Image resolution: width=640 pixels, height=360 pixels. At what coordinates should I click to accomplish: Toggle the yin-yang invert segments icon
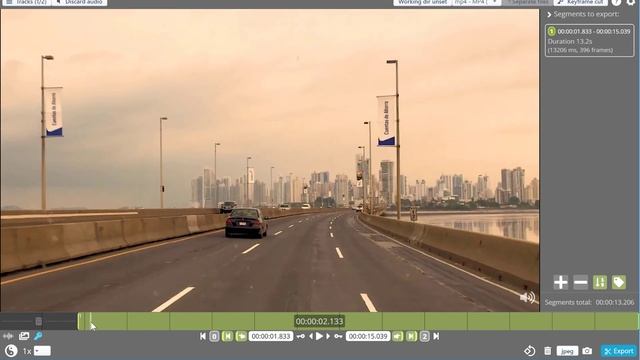(11, 351)
